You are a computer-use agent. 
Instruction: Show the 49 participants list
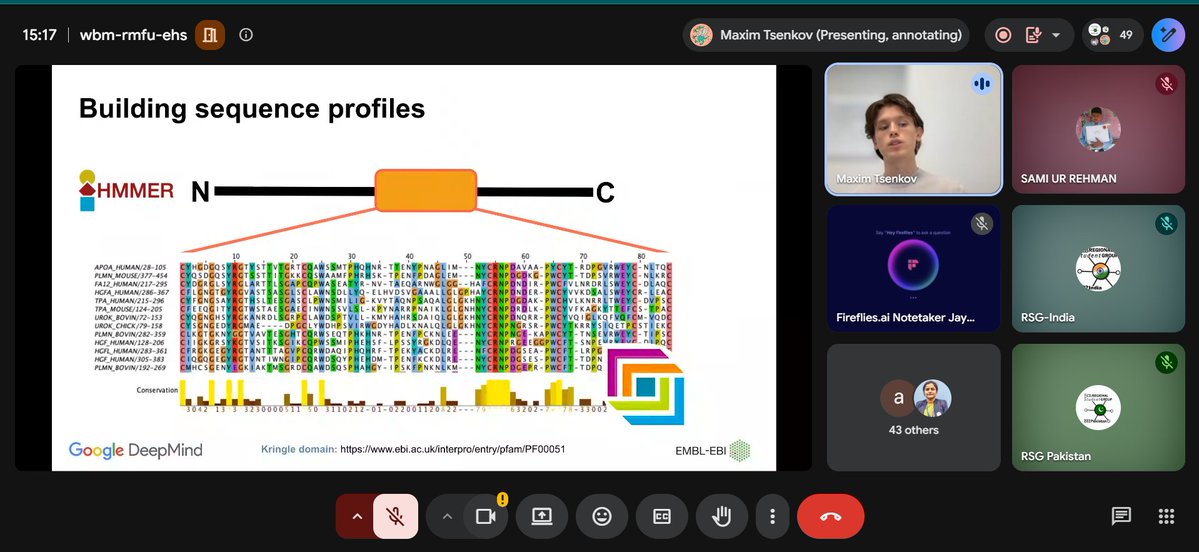tap(1112, 35)
